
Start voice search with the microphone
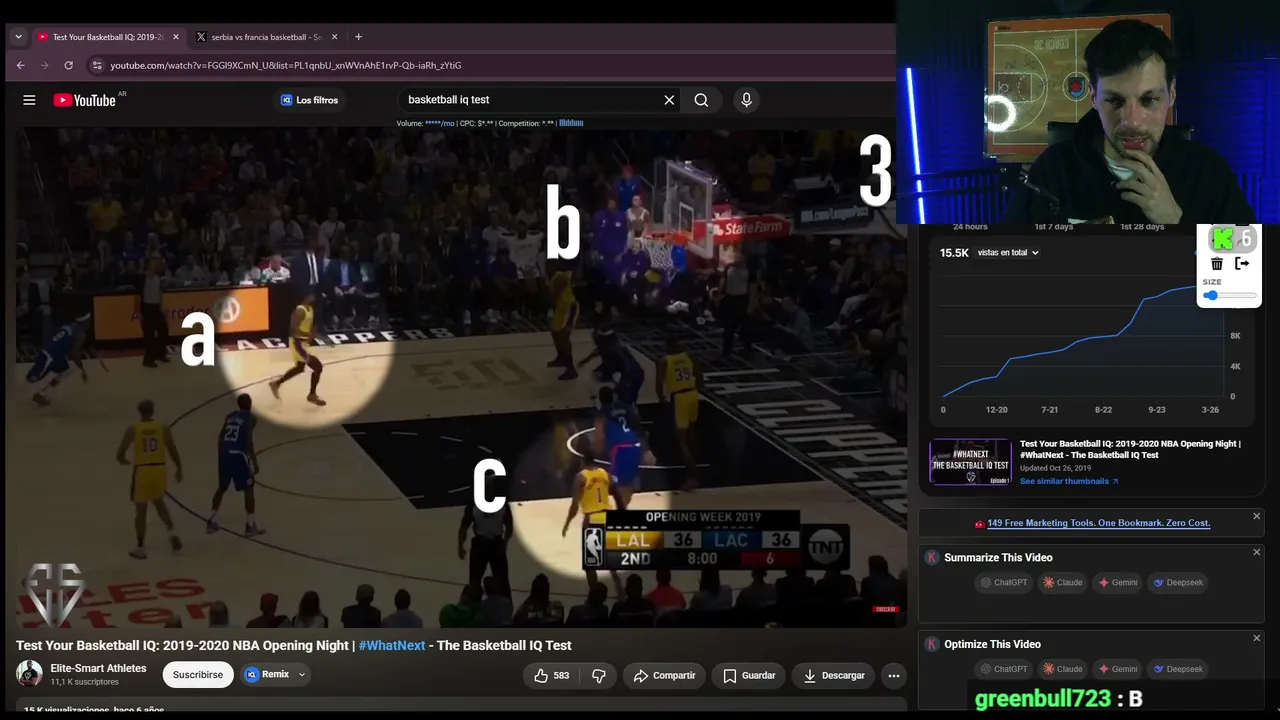[x=746, y=100]
